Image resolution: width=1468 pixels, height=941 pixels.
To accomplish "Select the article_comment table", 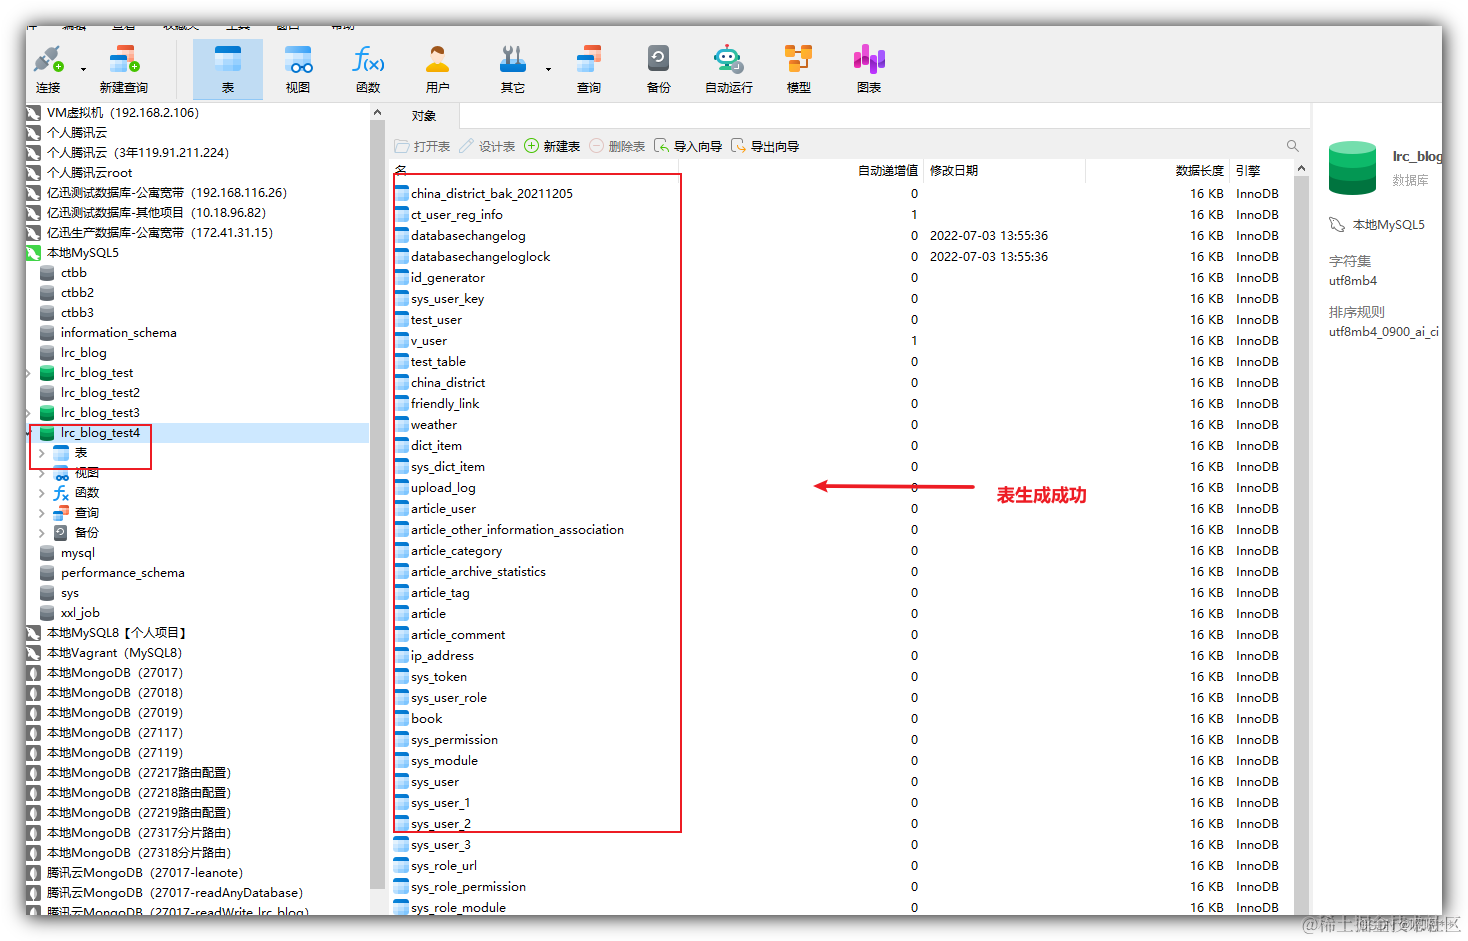I will tap(458, 635).
